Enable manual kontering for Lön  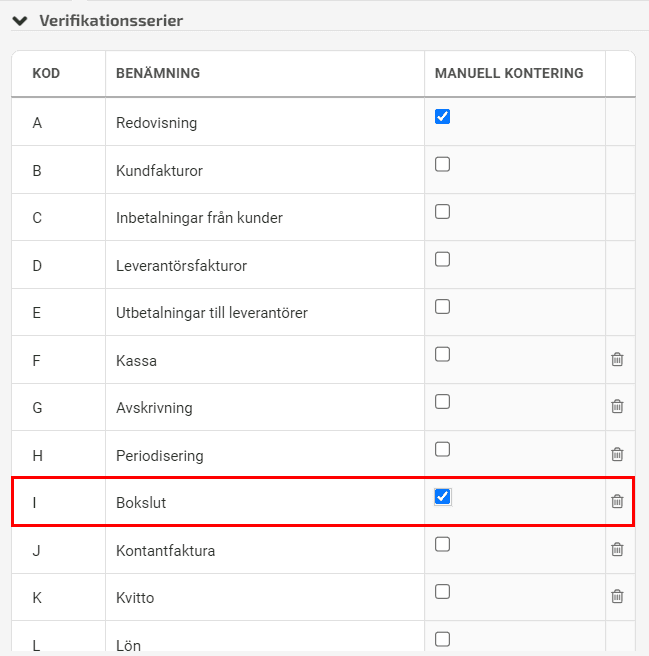pos(442,639)
